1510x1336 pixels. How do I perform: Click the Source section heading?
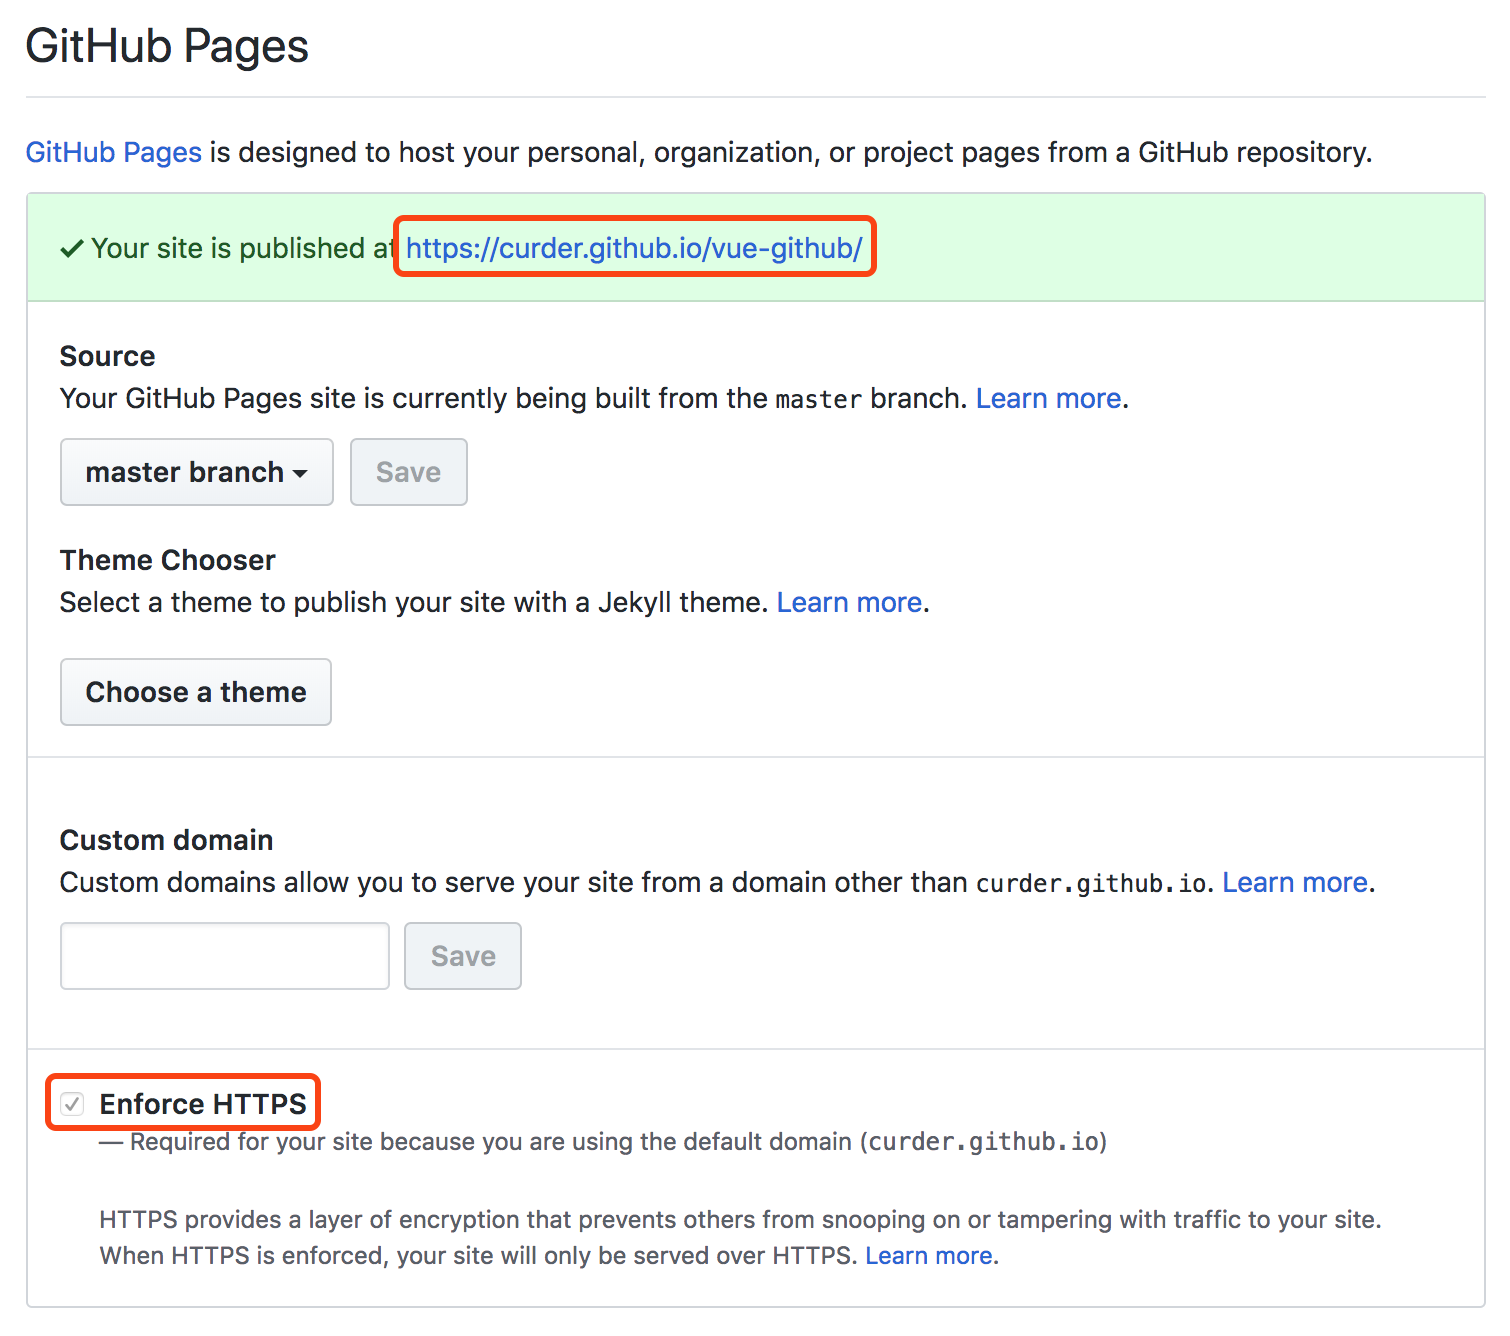(x=107, y=356)
